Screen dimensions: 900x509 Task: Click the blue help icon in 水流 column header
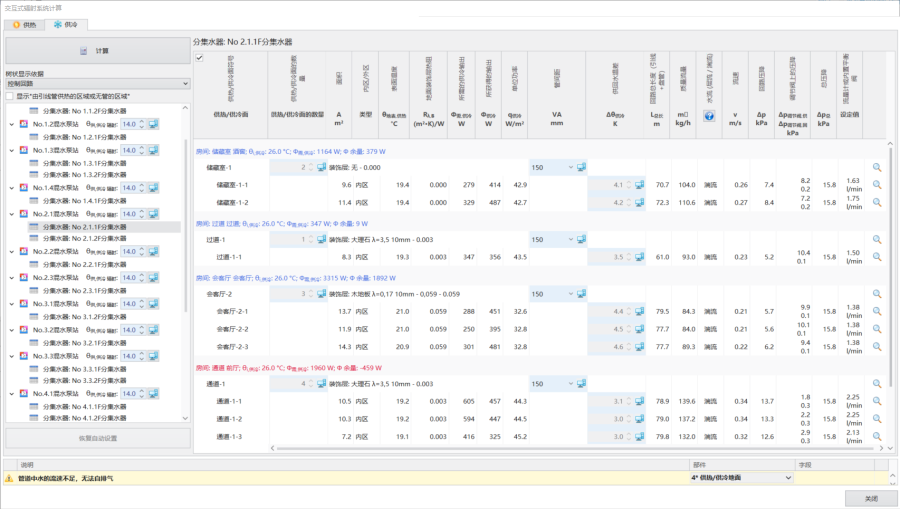[x=709, y=116]
